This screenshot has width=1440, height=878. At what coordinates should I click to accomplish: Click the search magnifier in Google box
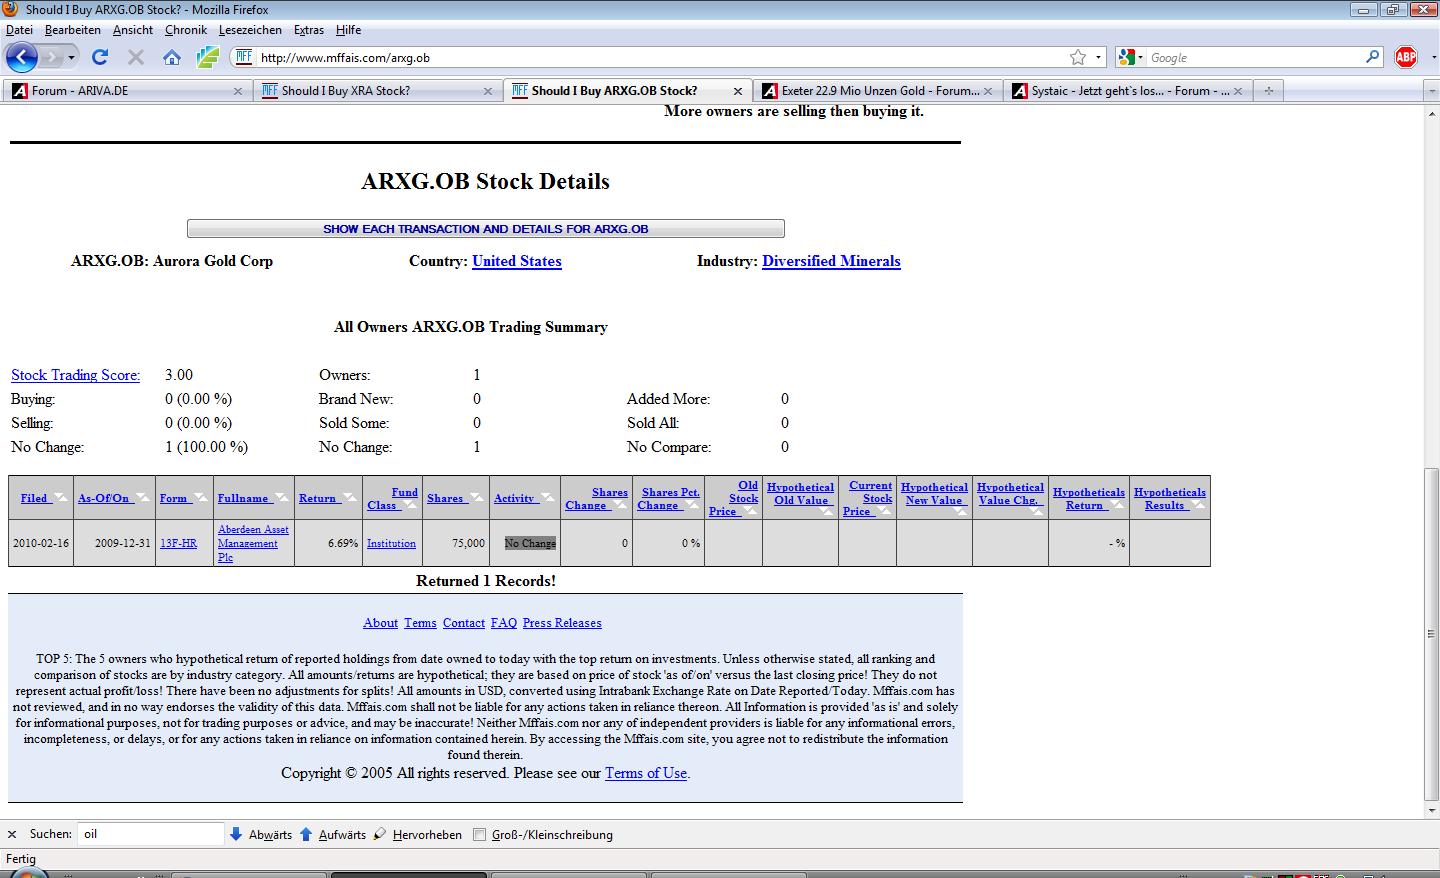tap(1373, 57)
